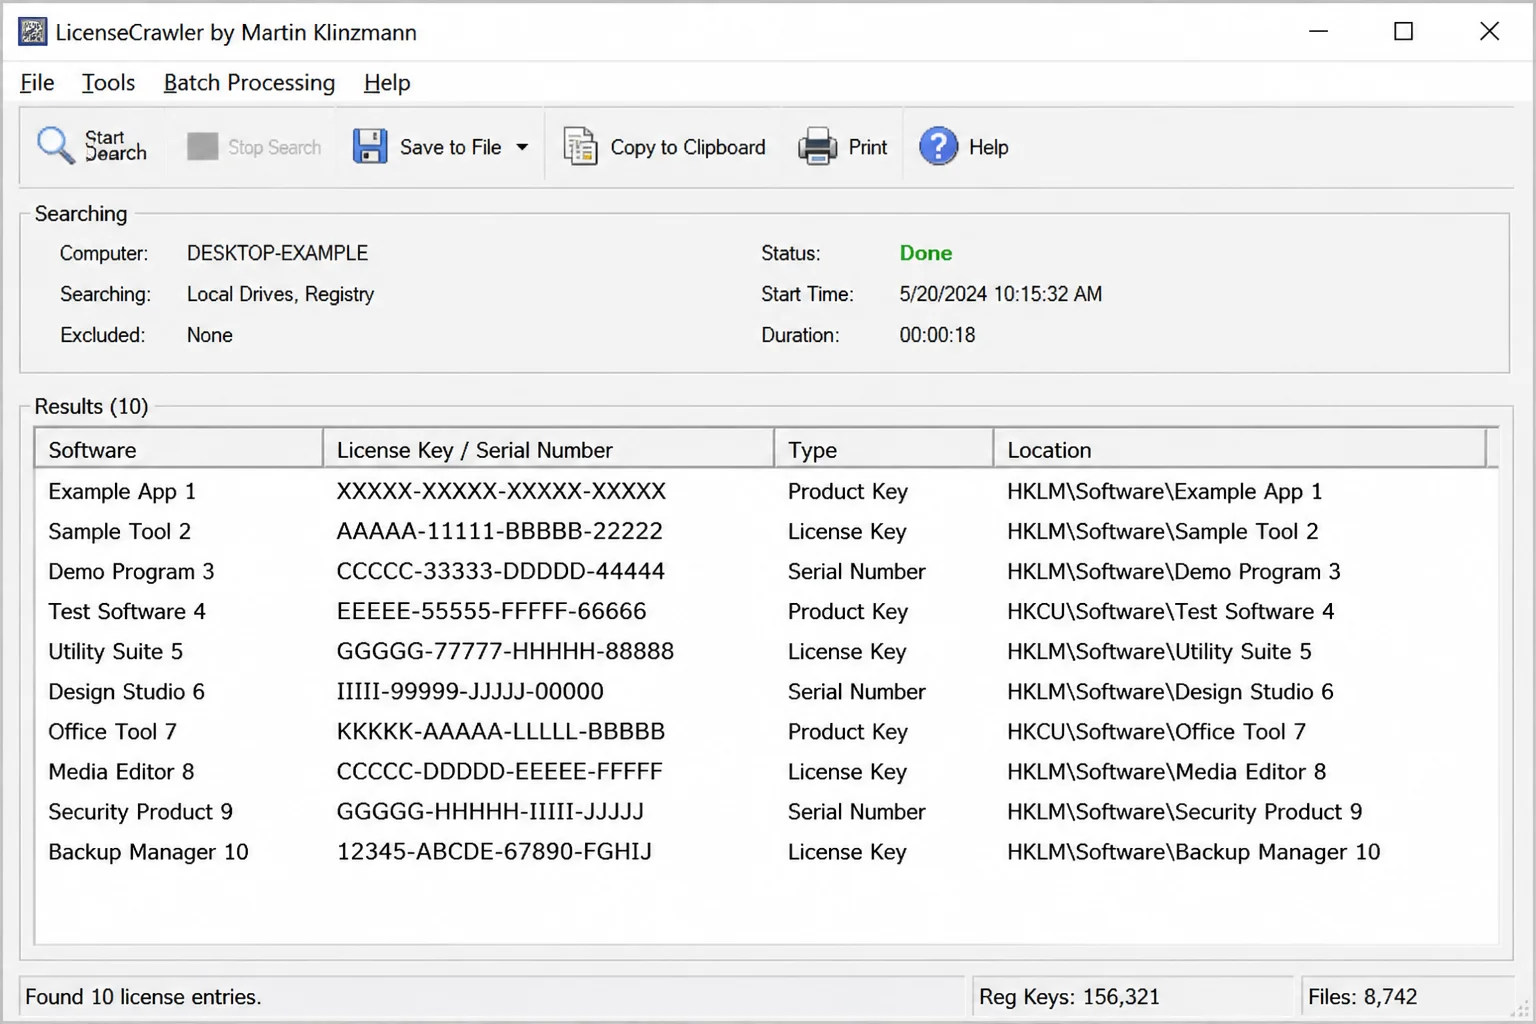Click key EEEEE-55555-FFFFF-66666
This screenshot has width=1536, height=1024.
491,611
